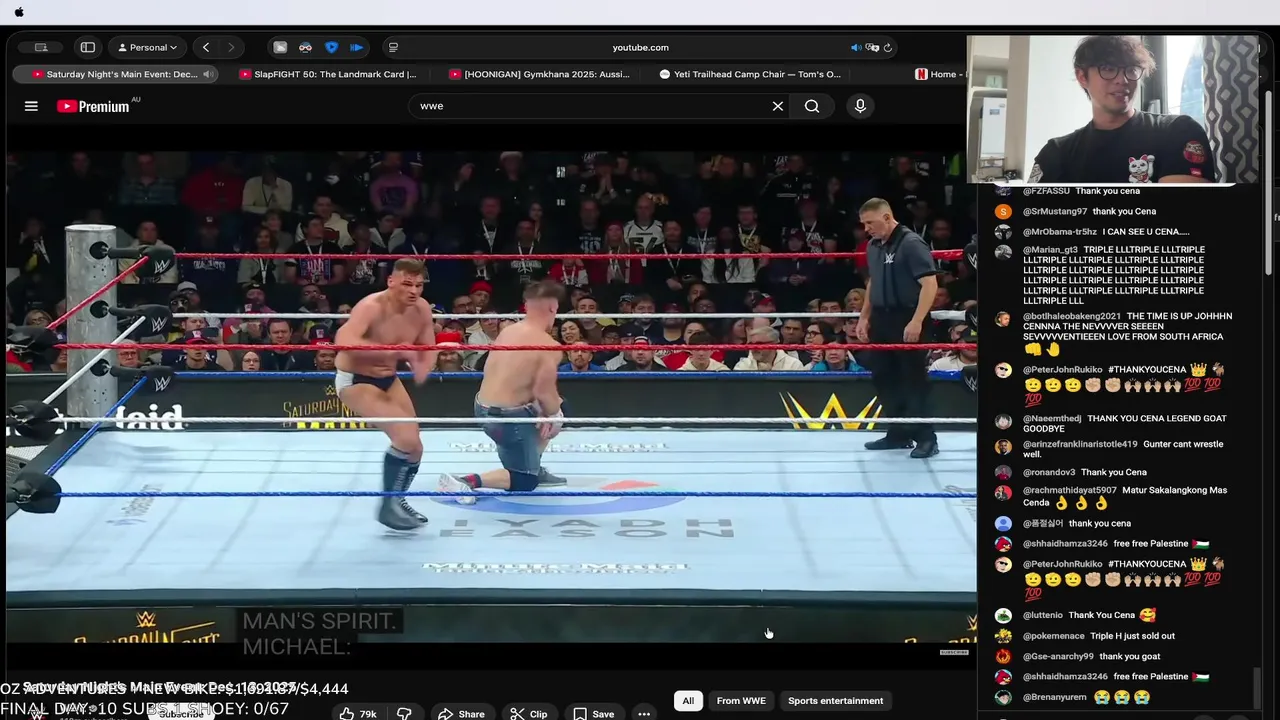Mute audio via address bar speaker icon
1280x720 pixels.
pos(856,47)
